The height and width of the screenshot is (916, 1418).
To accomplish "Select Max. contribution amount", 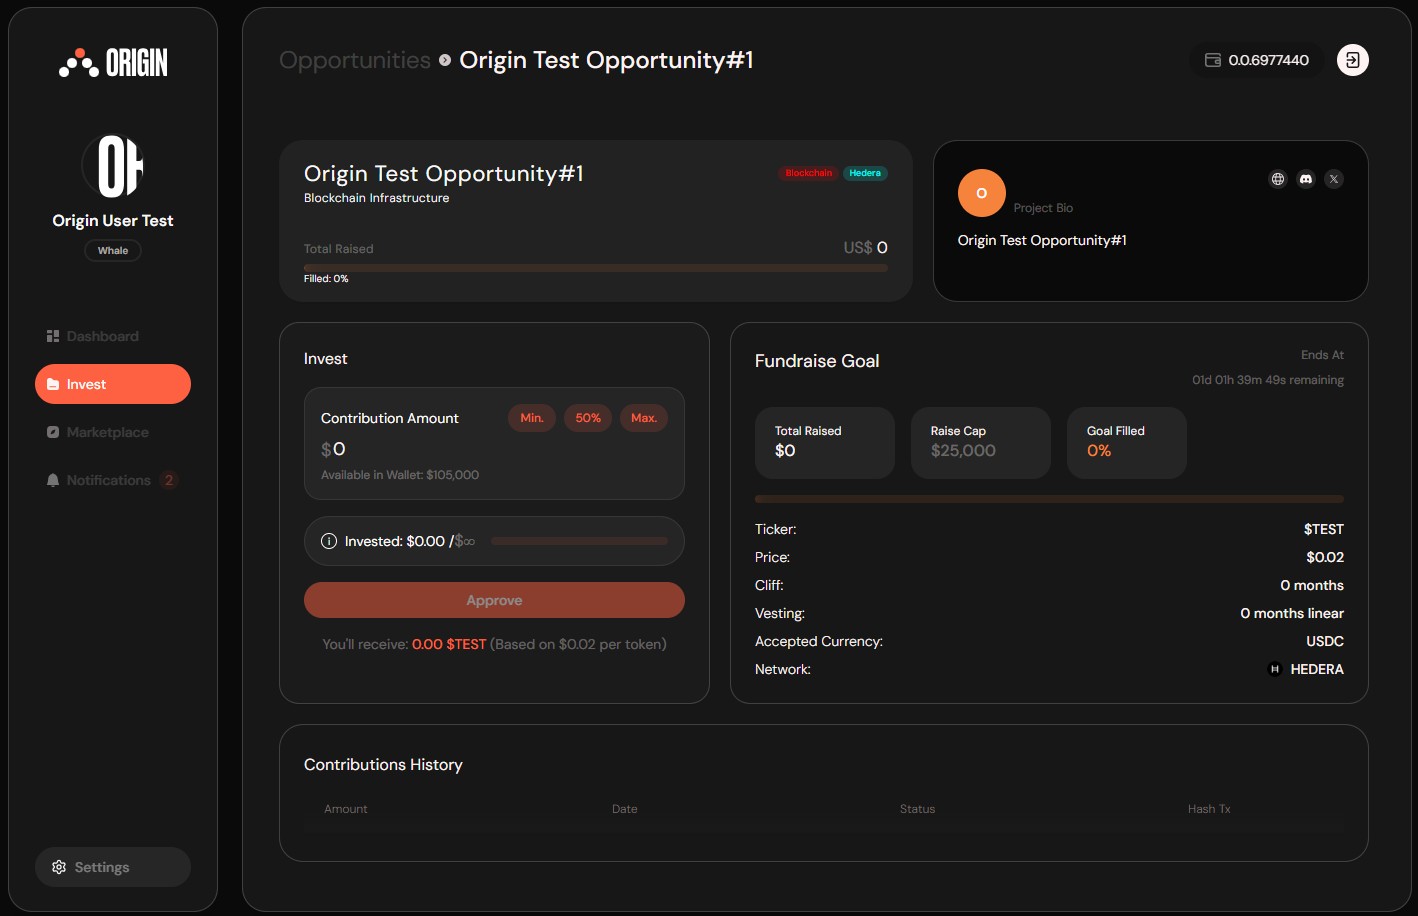I will click(x=644, y=418).
